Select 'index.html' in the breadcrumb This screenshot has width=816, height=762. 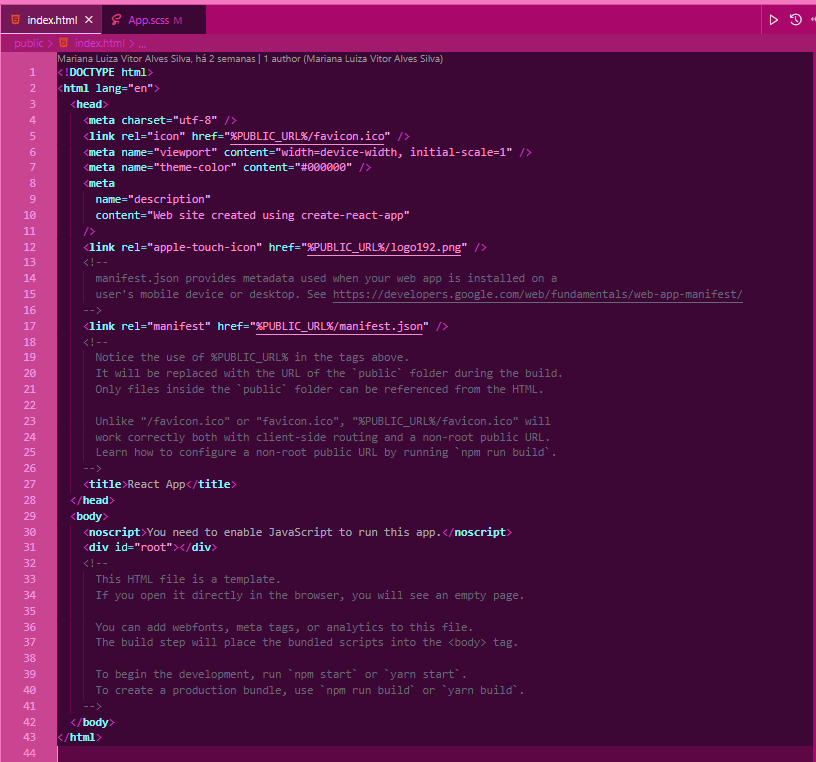tap(99, 43)
